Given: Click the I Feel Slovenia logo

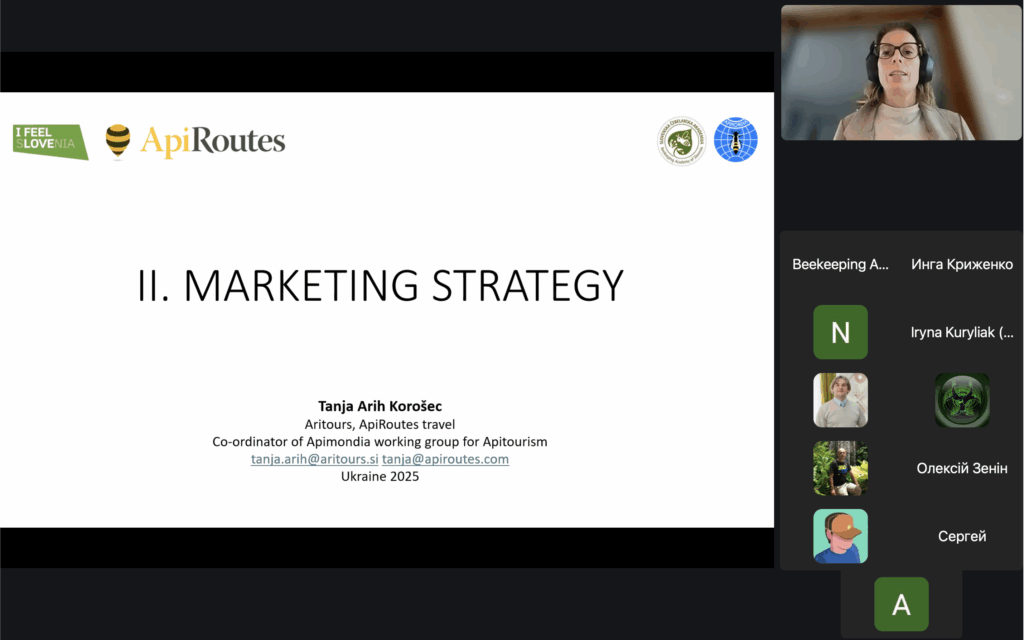Looking at the screenshot, I should pyautogui.click(x=50, y=141).
